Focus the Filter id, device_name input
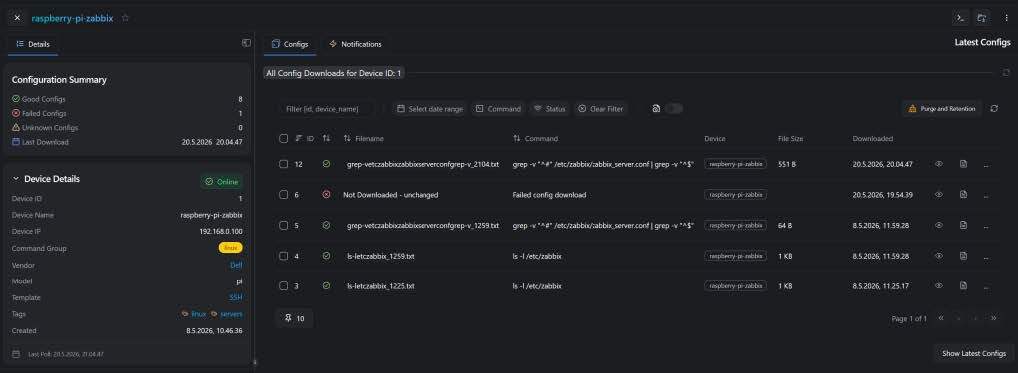 point(326,109)
